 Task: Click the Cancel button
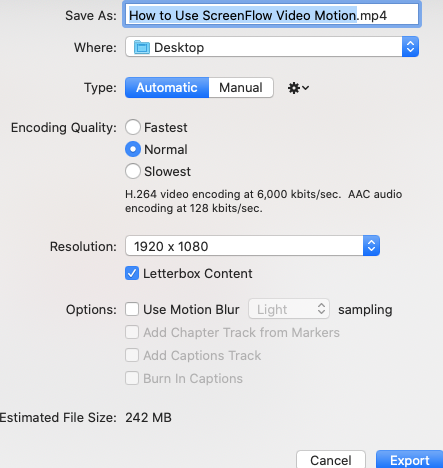(x=331, y=460)
